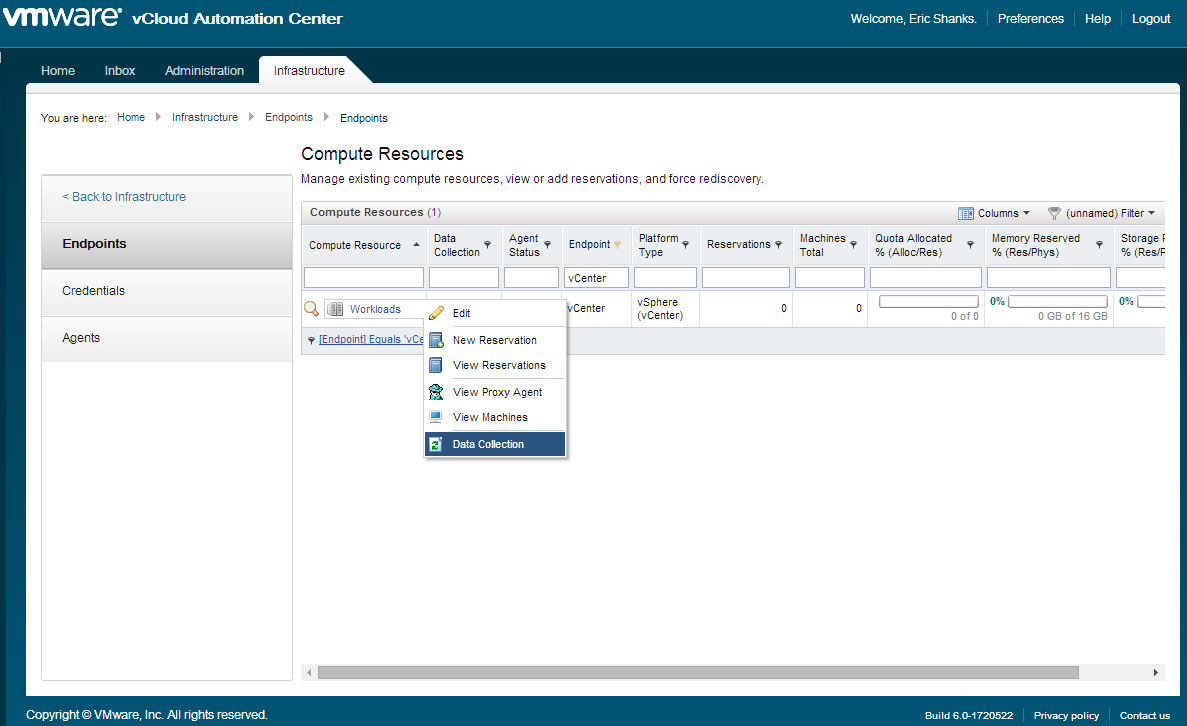Click the Logout link
Viewport: 1187px width, 726px height.
[x=1151, y=19]
